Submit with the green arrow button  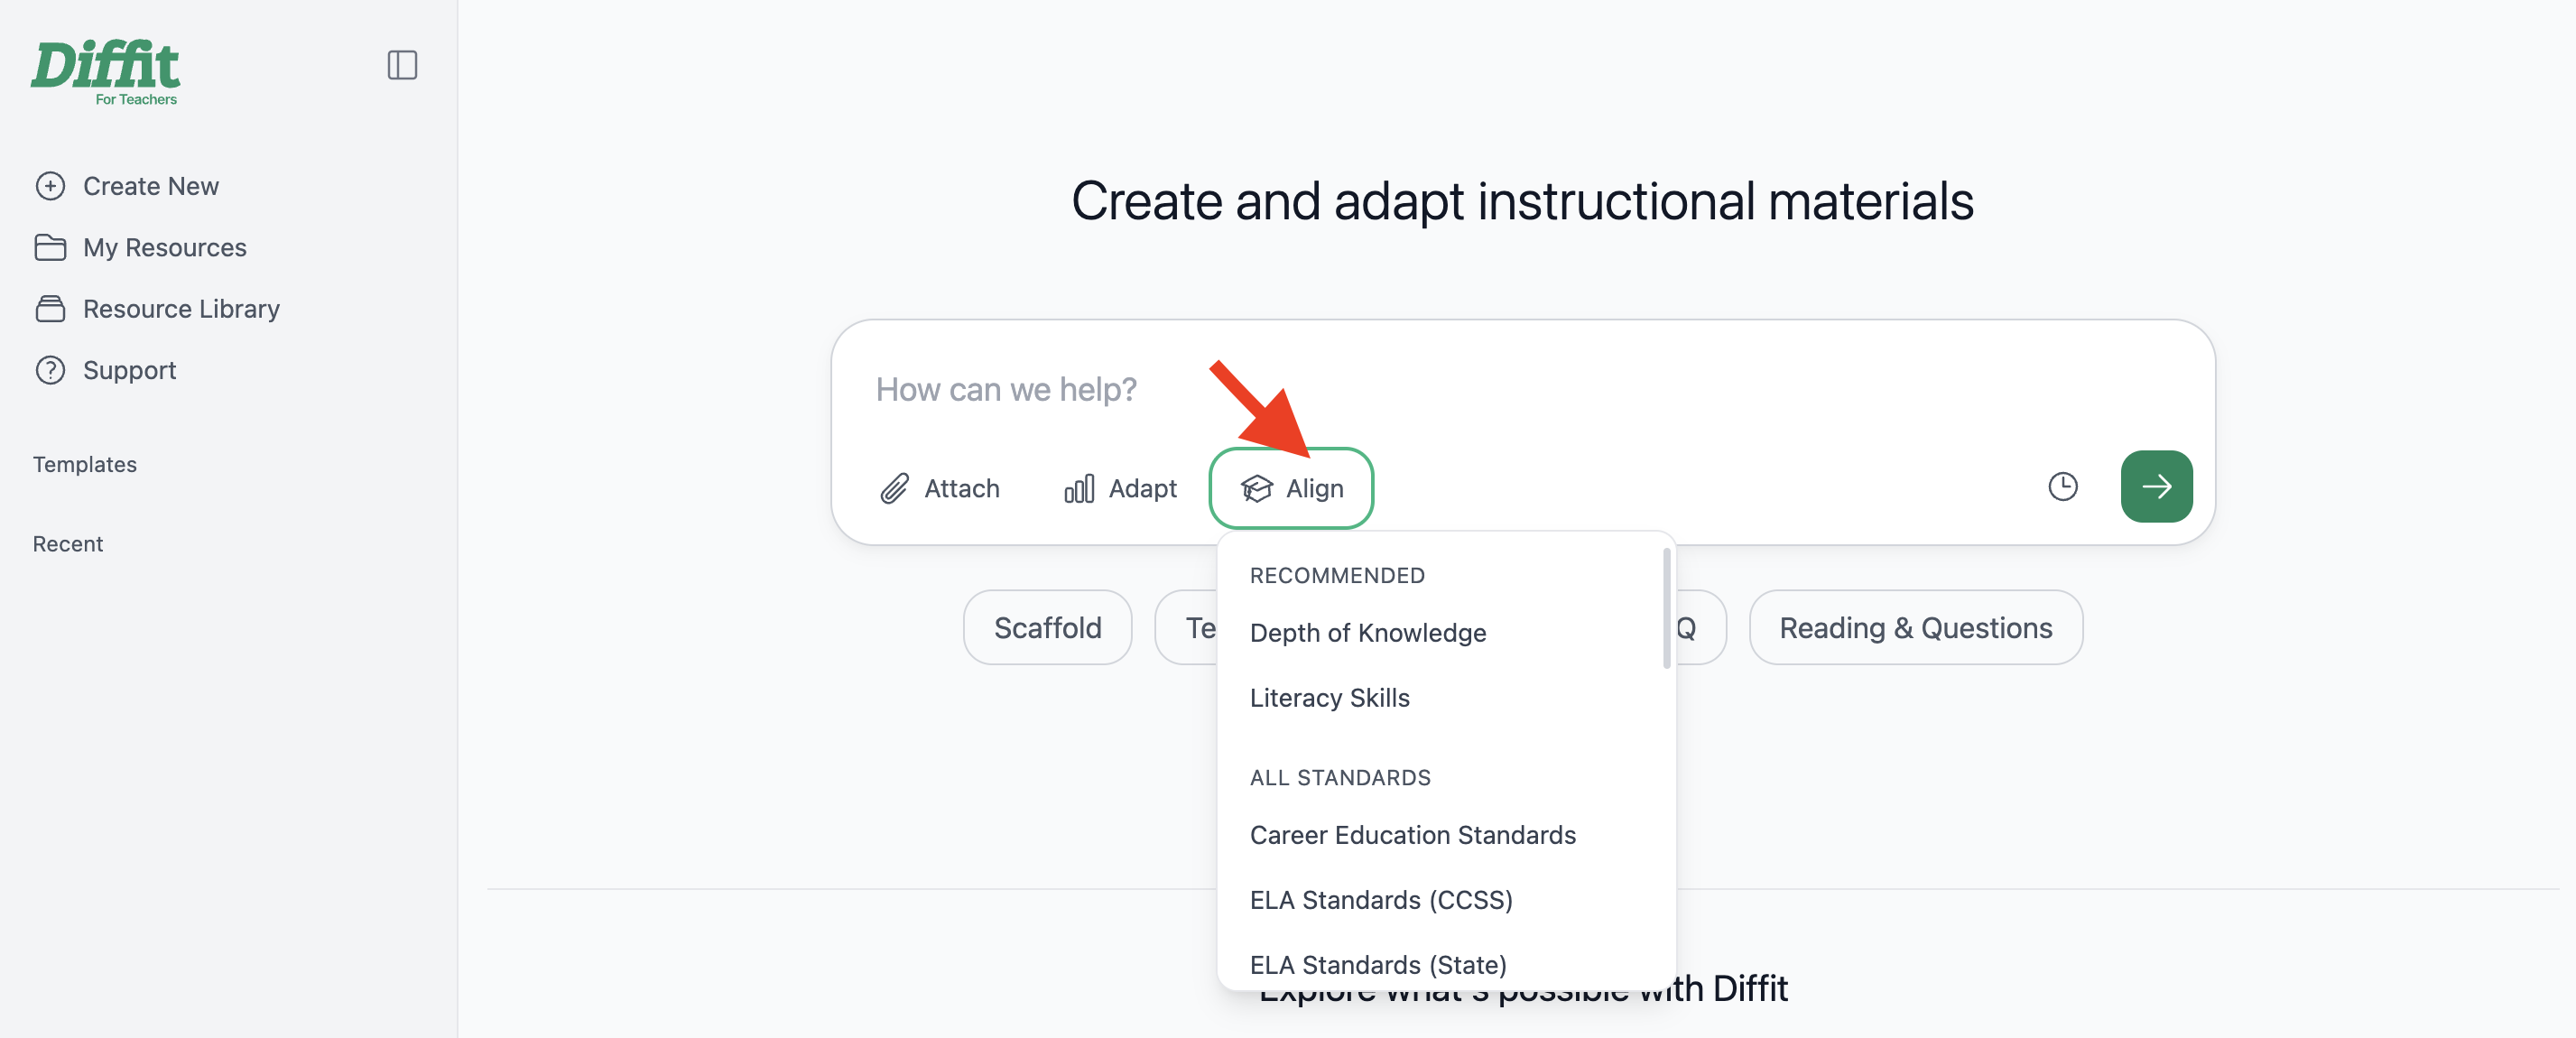(2156, 486)
